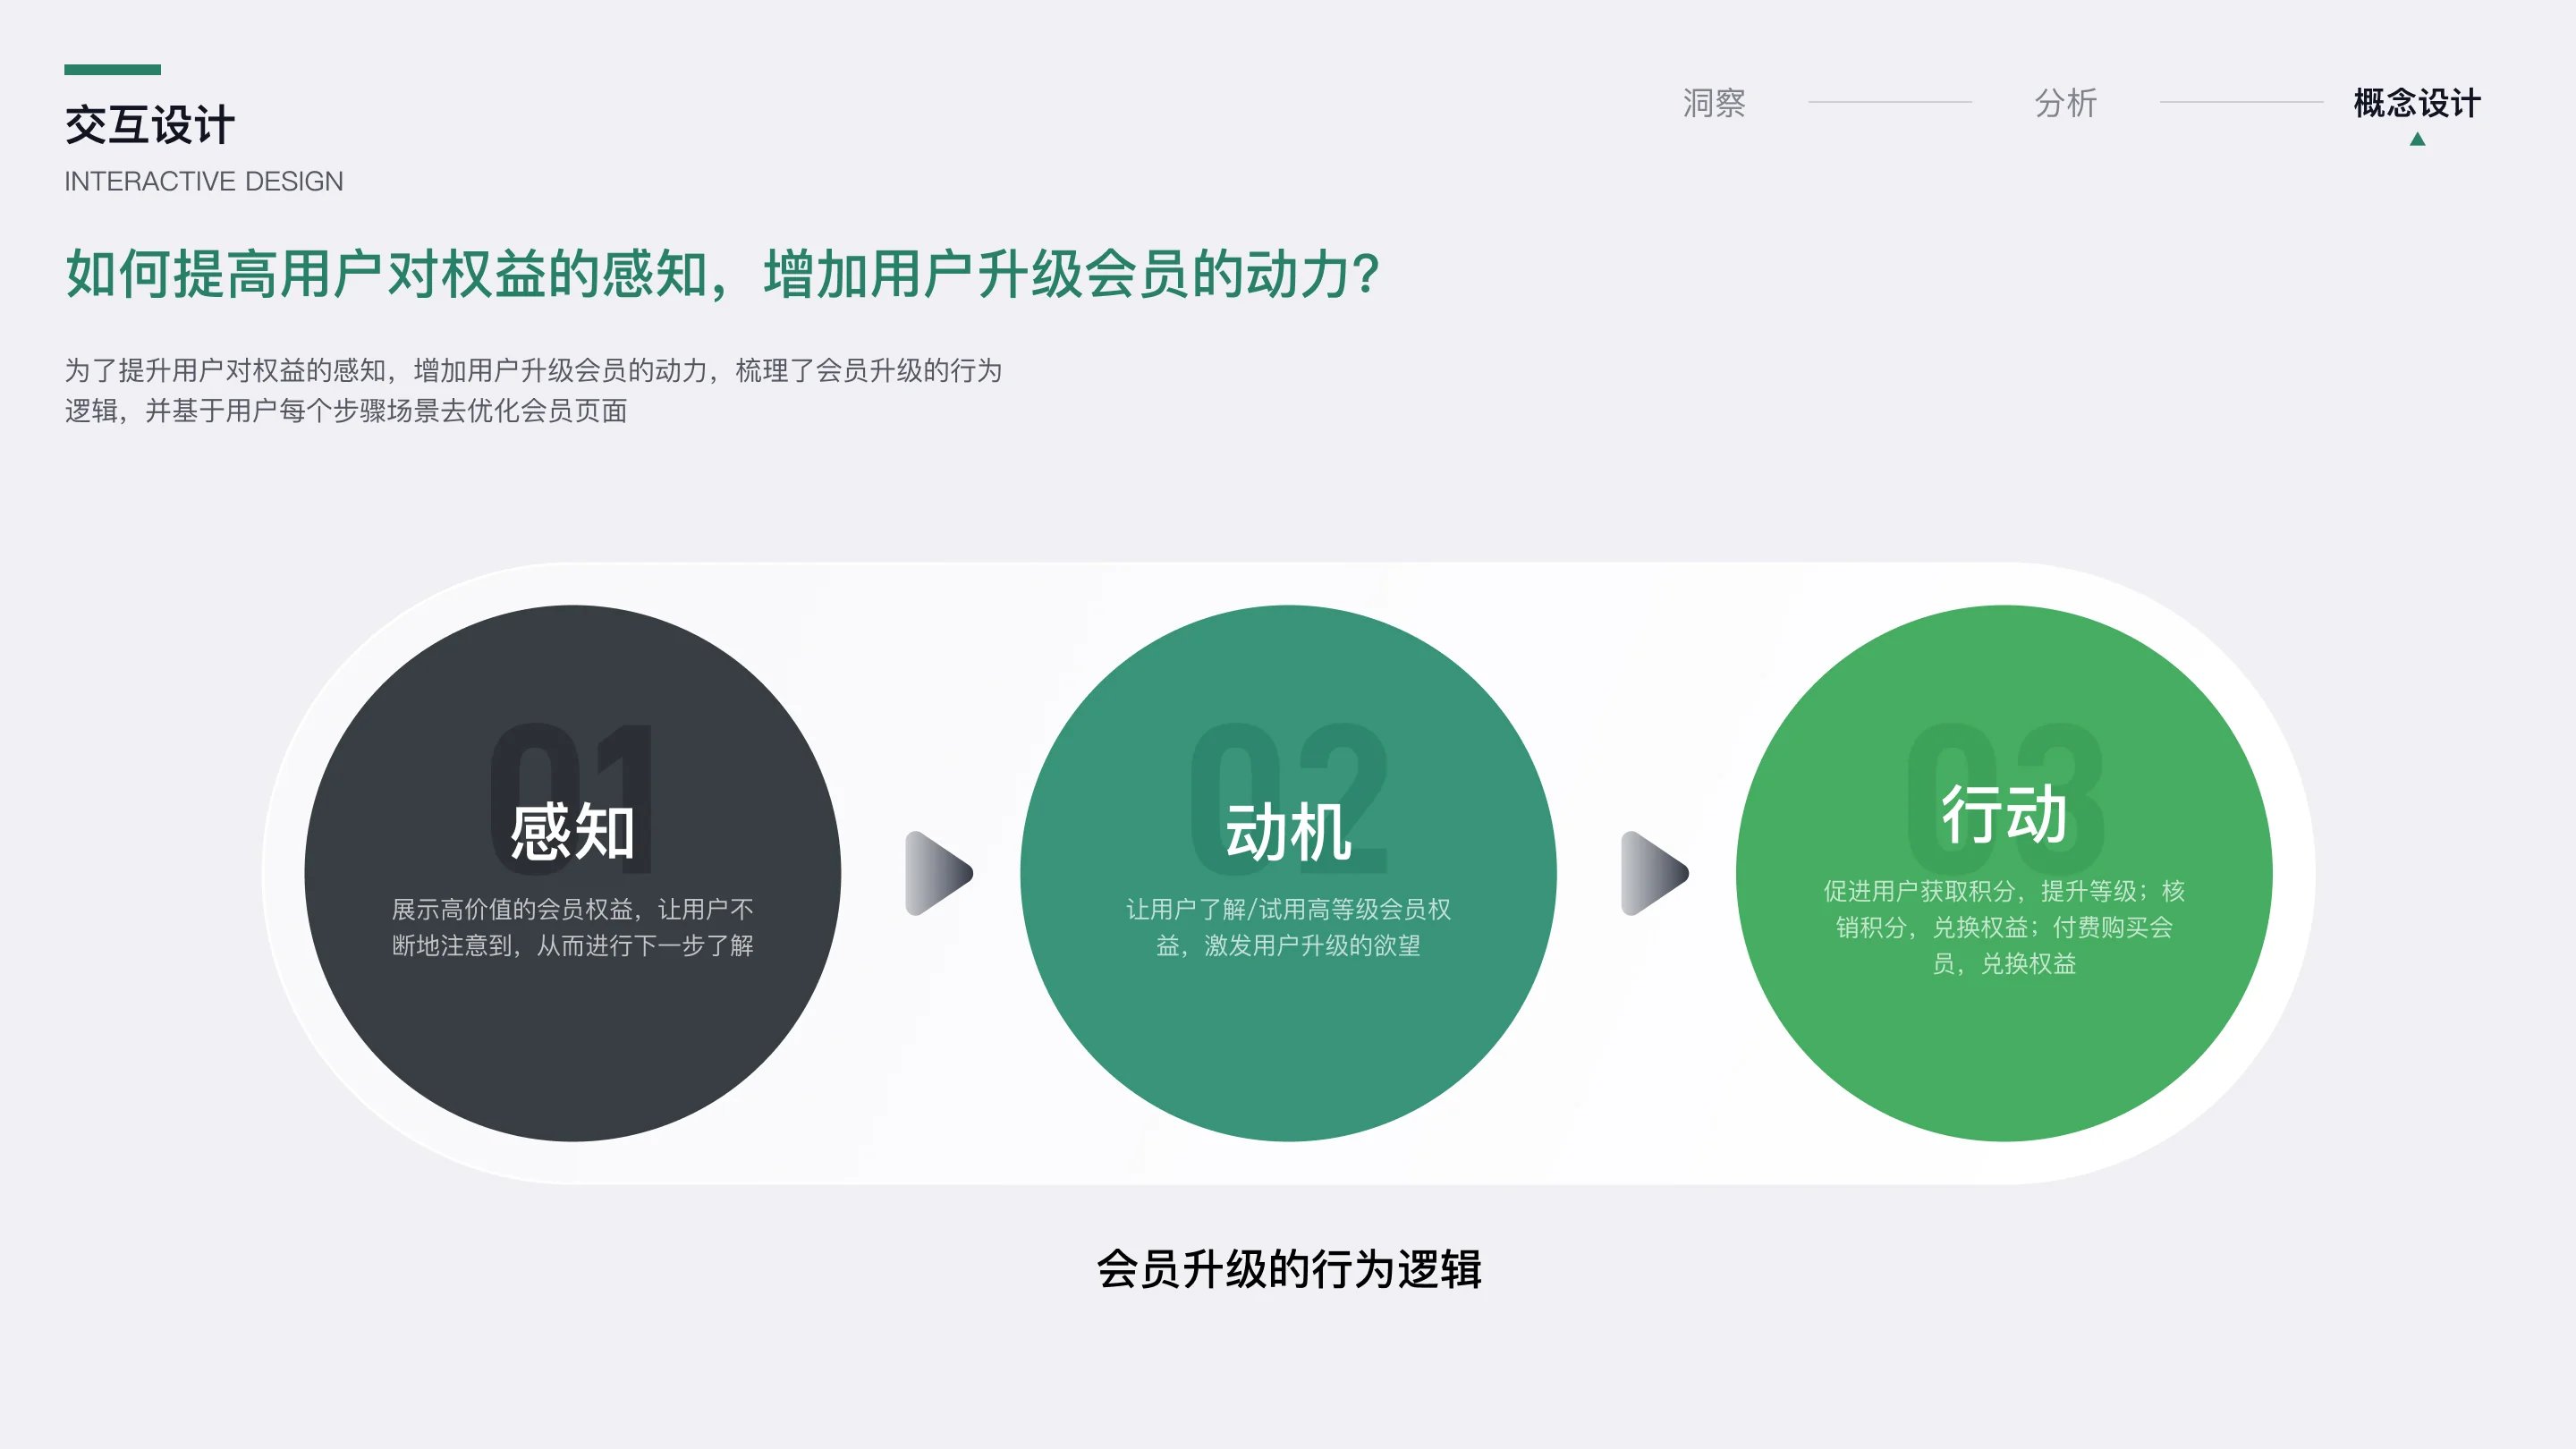
Task: Click the 行动 heading in the green circle
Action: click(x=2004, y=814)
